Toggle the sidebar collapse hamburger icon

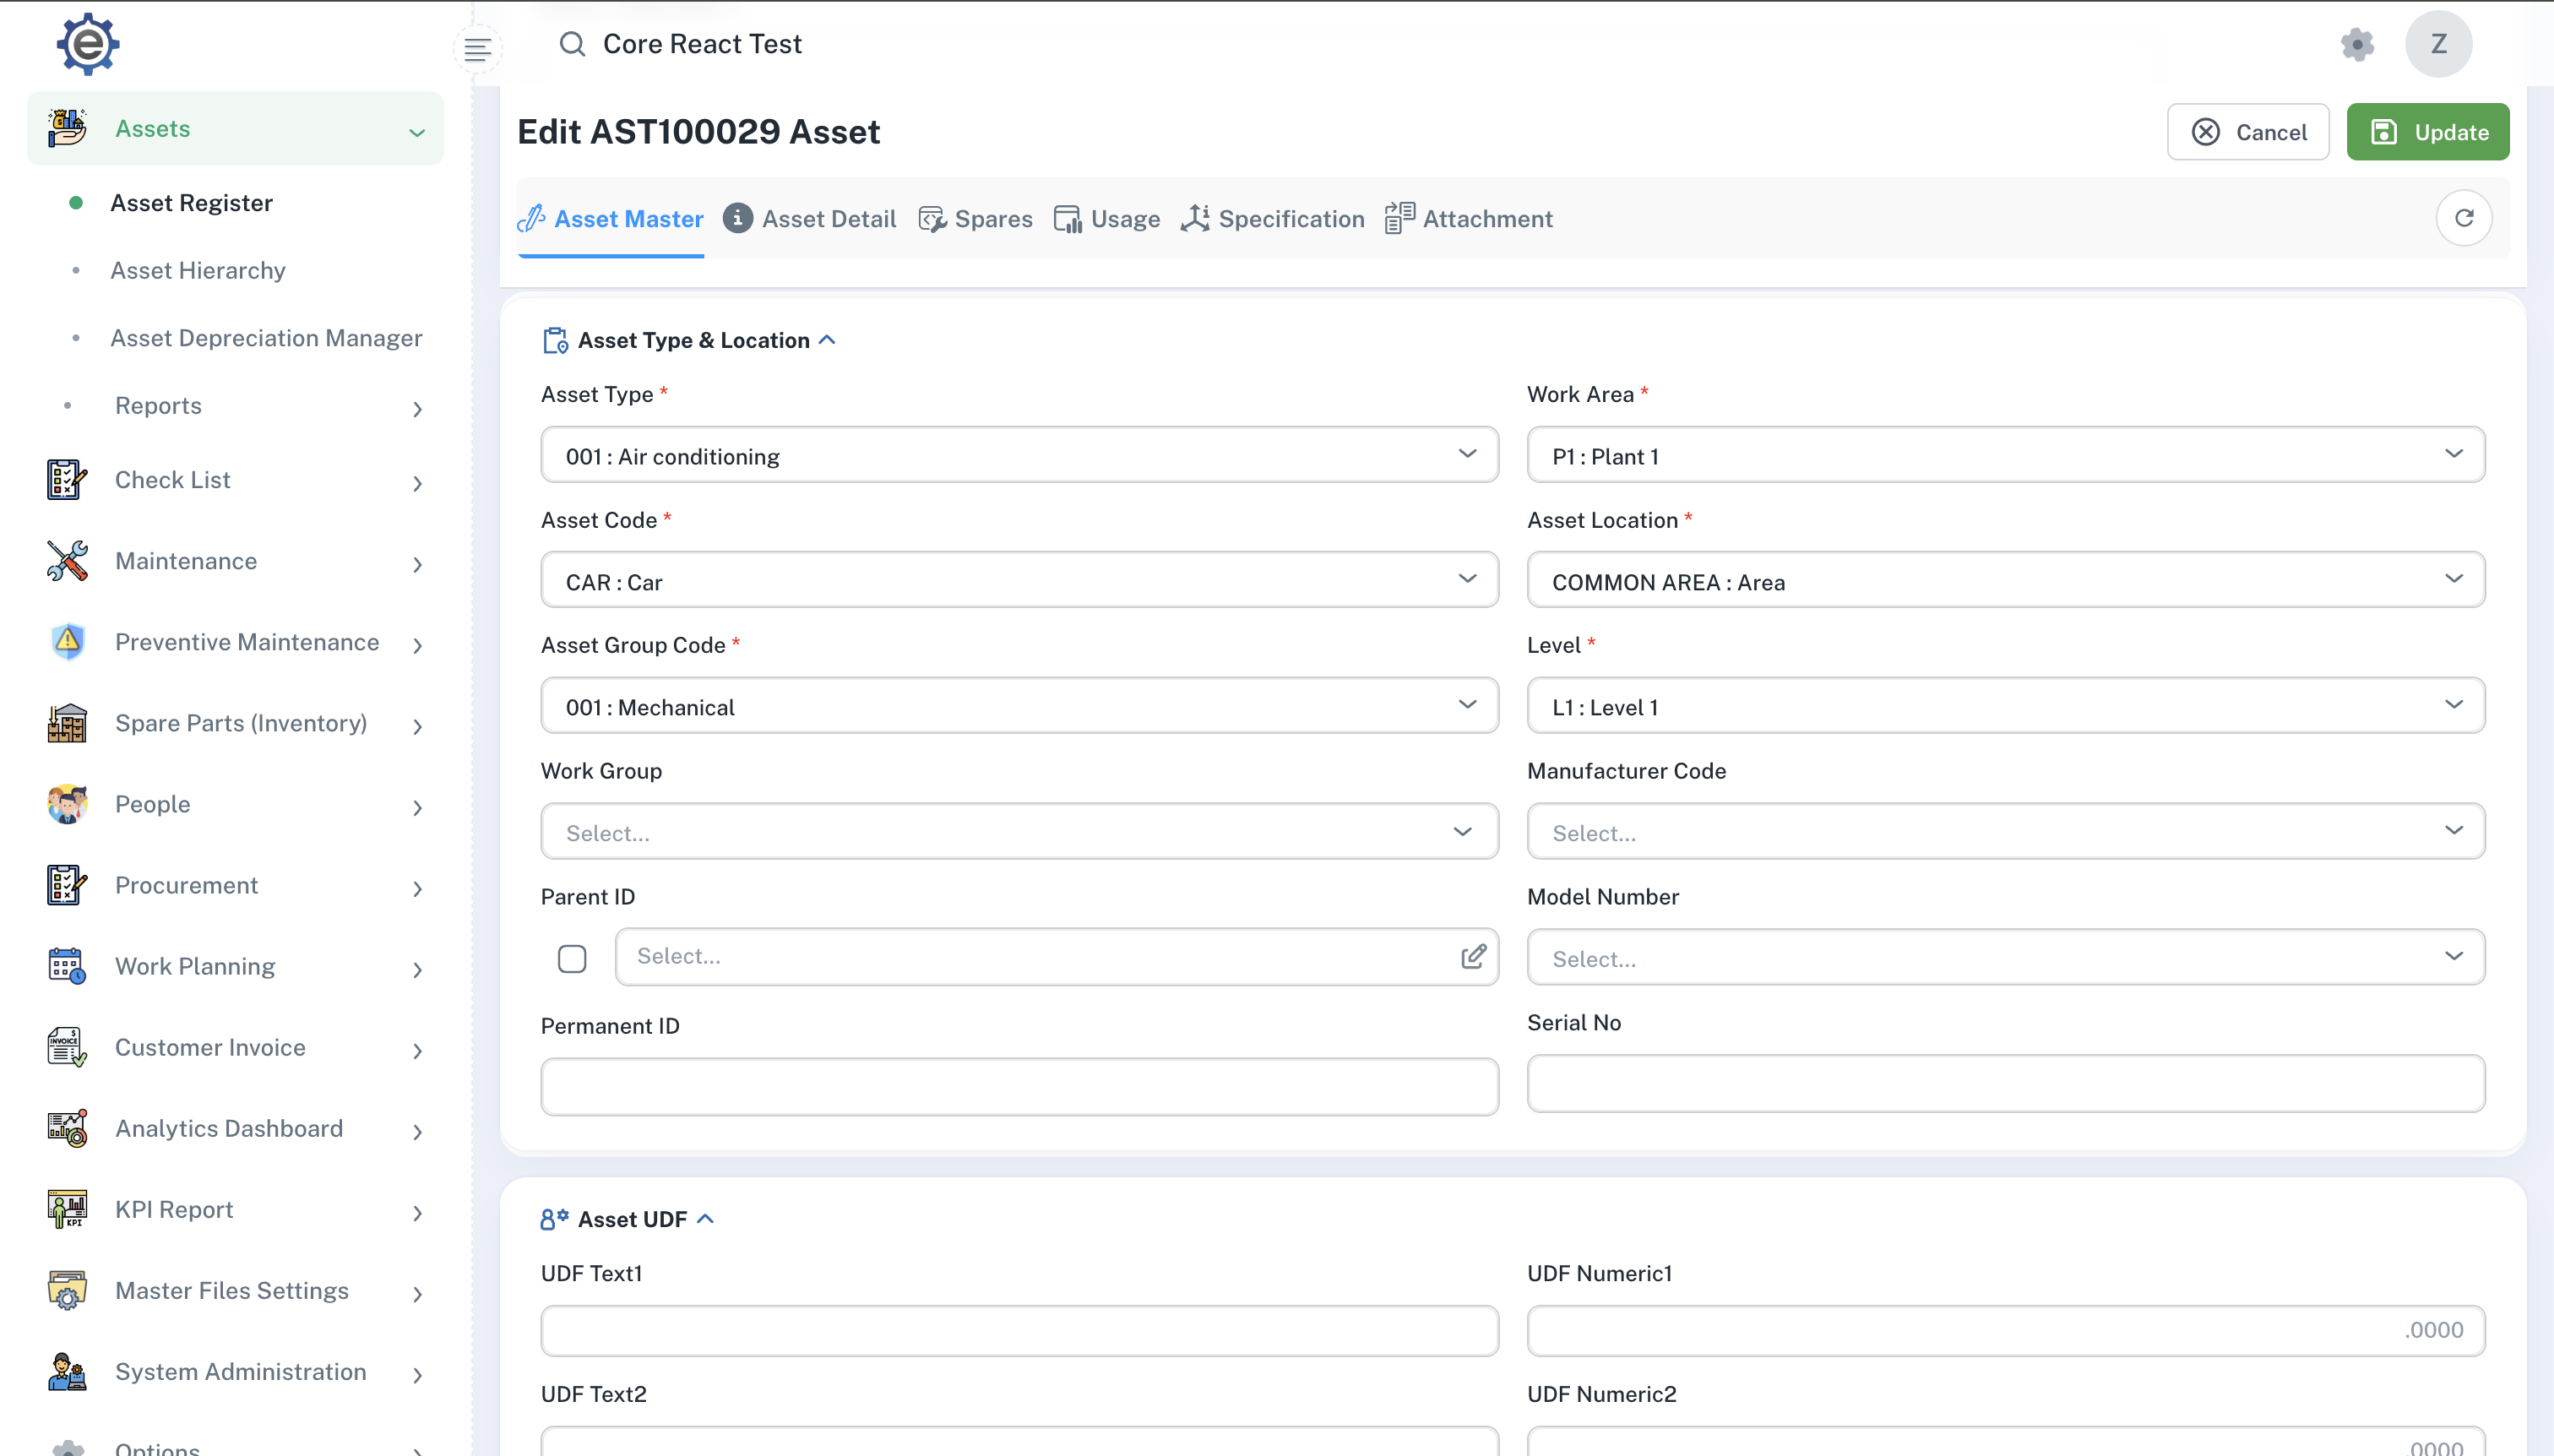point(477,49)
